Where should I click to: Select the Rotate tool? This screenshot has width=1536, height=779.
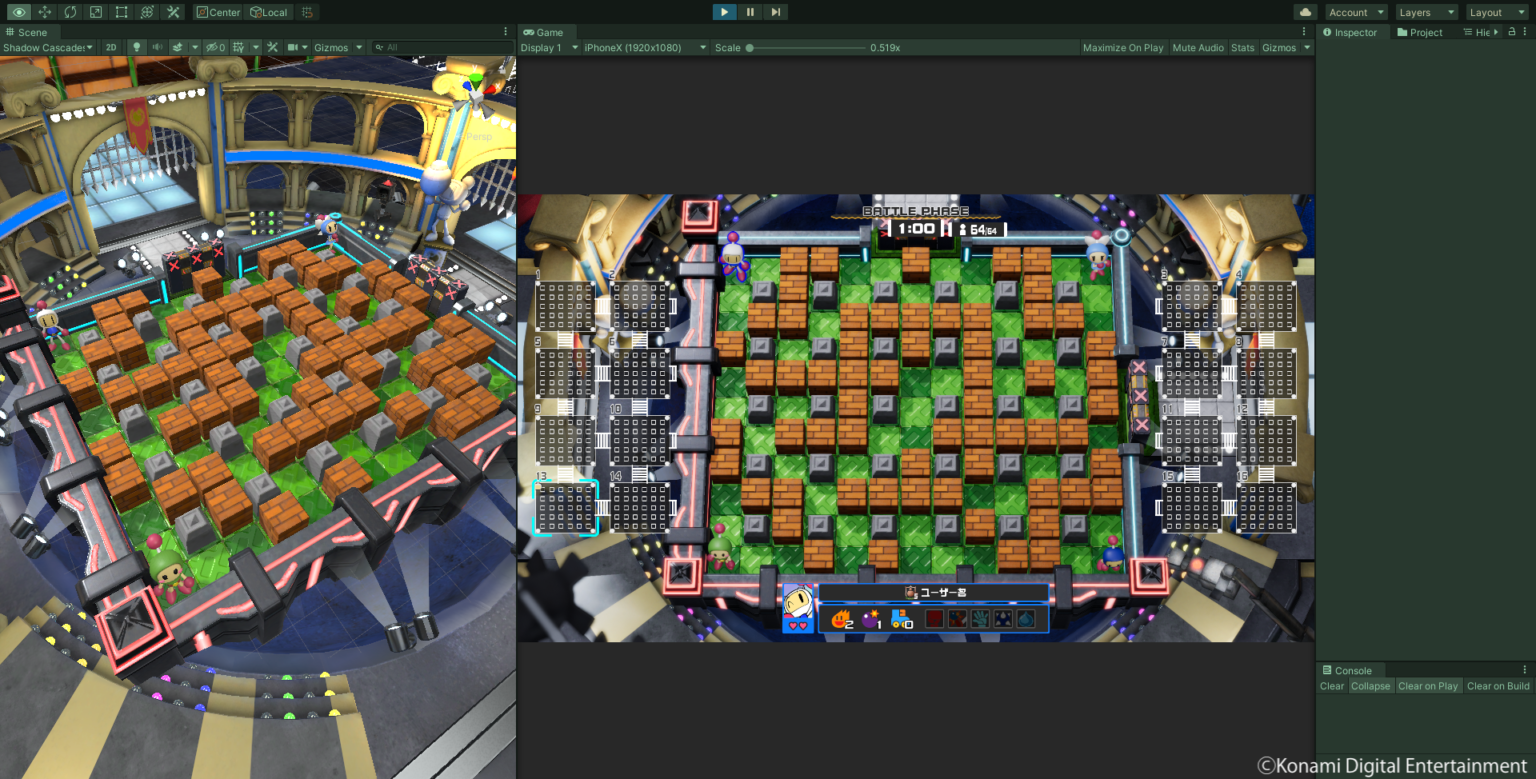[70, 12]
